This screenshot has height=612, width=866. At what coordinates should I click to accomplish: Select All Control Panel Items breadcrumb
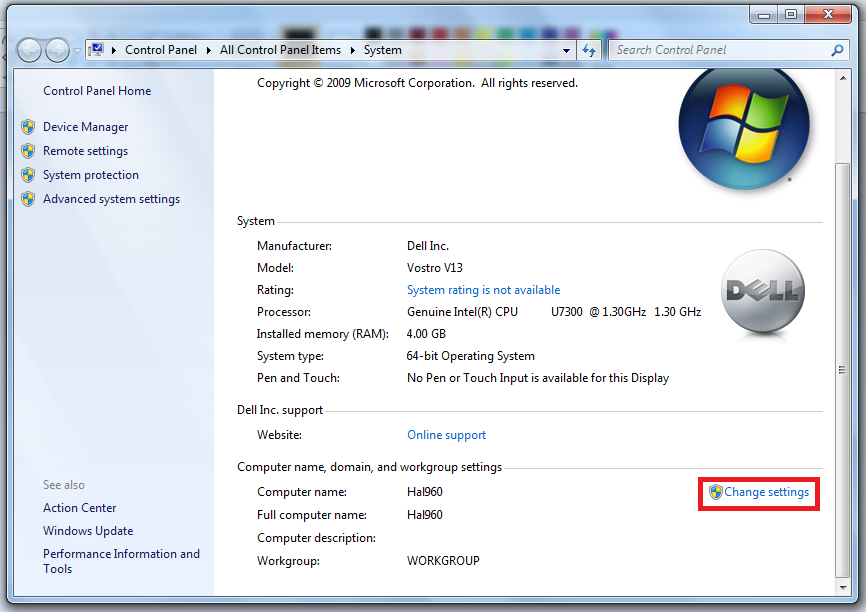click(280, 50)
